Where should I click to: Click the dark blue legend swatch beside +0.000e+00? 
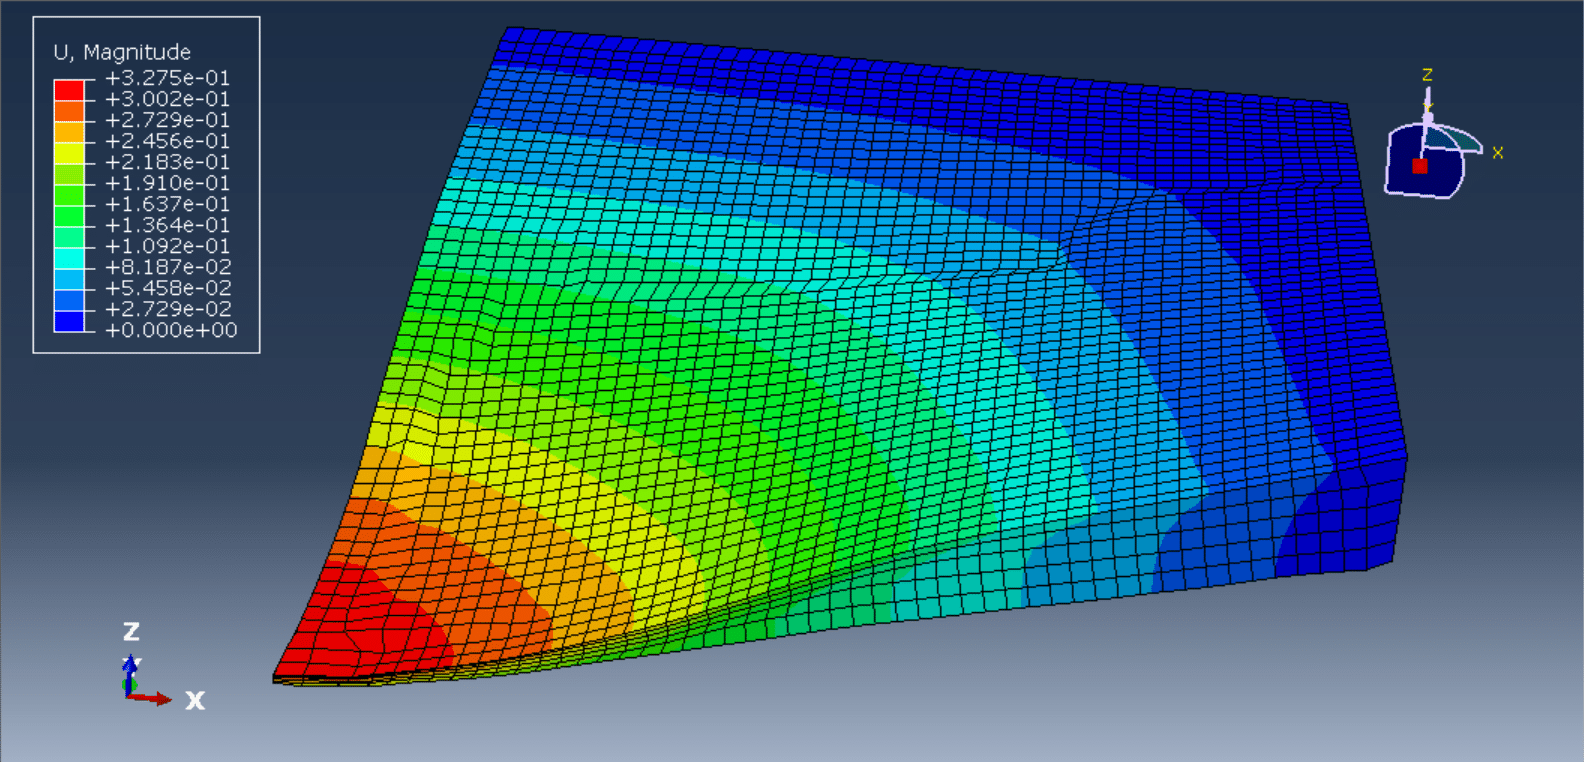(x=69, y=320)
